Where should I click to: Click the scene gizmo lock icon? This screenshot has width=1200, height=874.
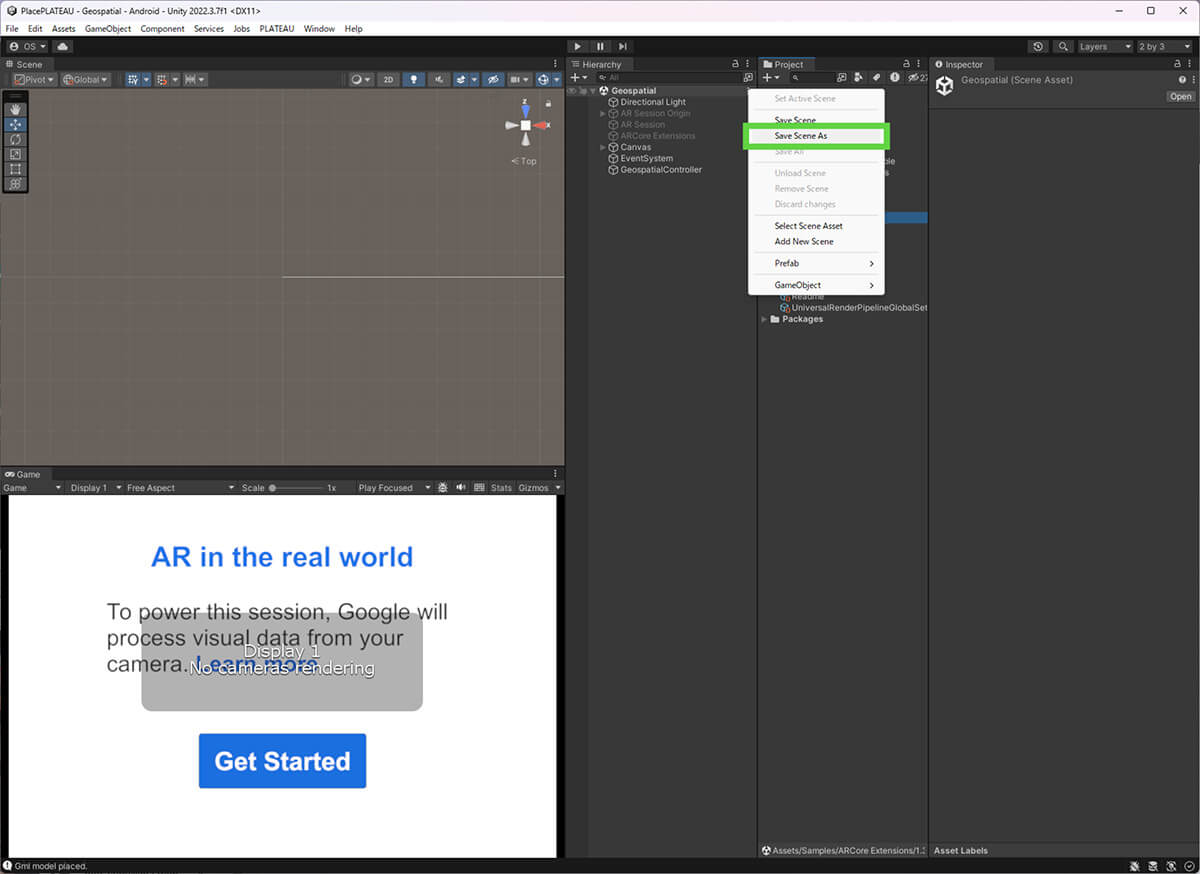(x=548, y=103)
